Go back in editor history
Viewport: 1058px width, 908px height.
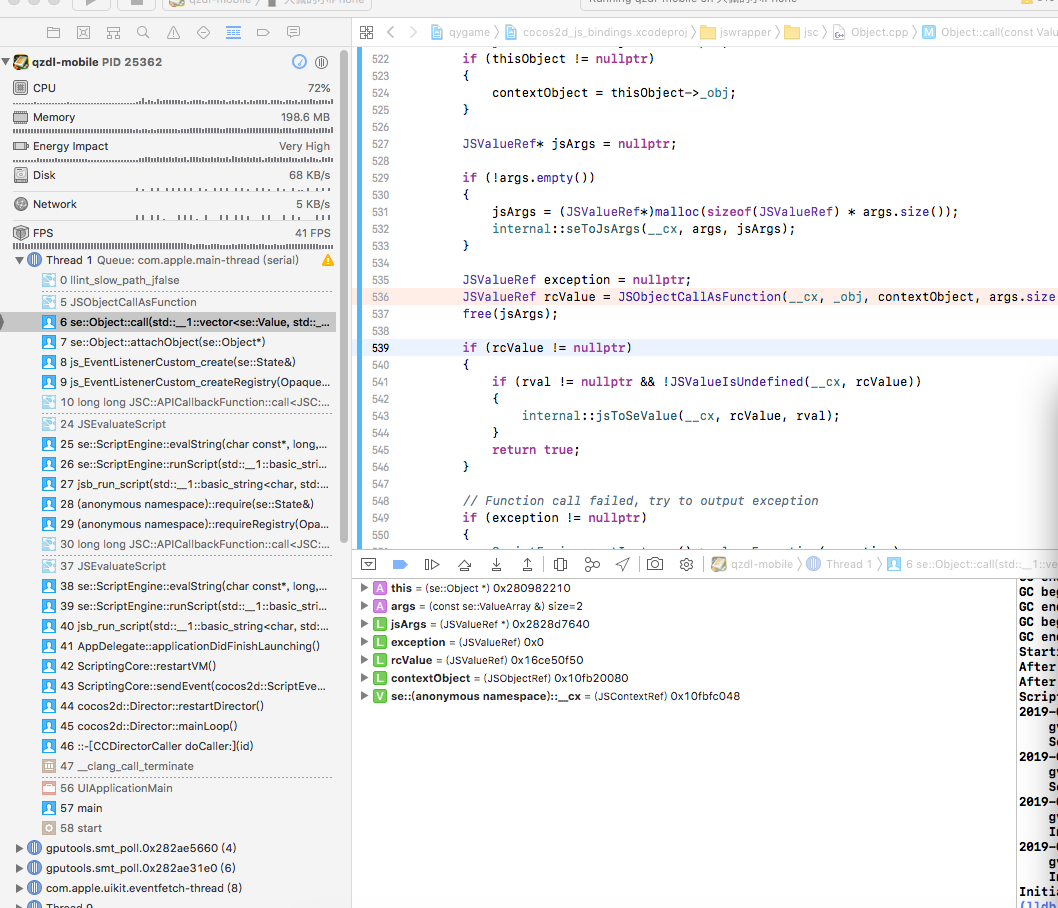coord(391,32)
